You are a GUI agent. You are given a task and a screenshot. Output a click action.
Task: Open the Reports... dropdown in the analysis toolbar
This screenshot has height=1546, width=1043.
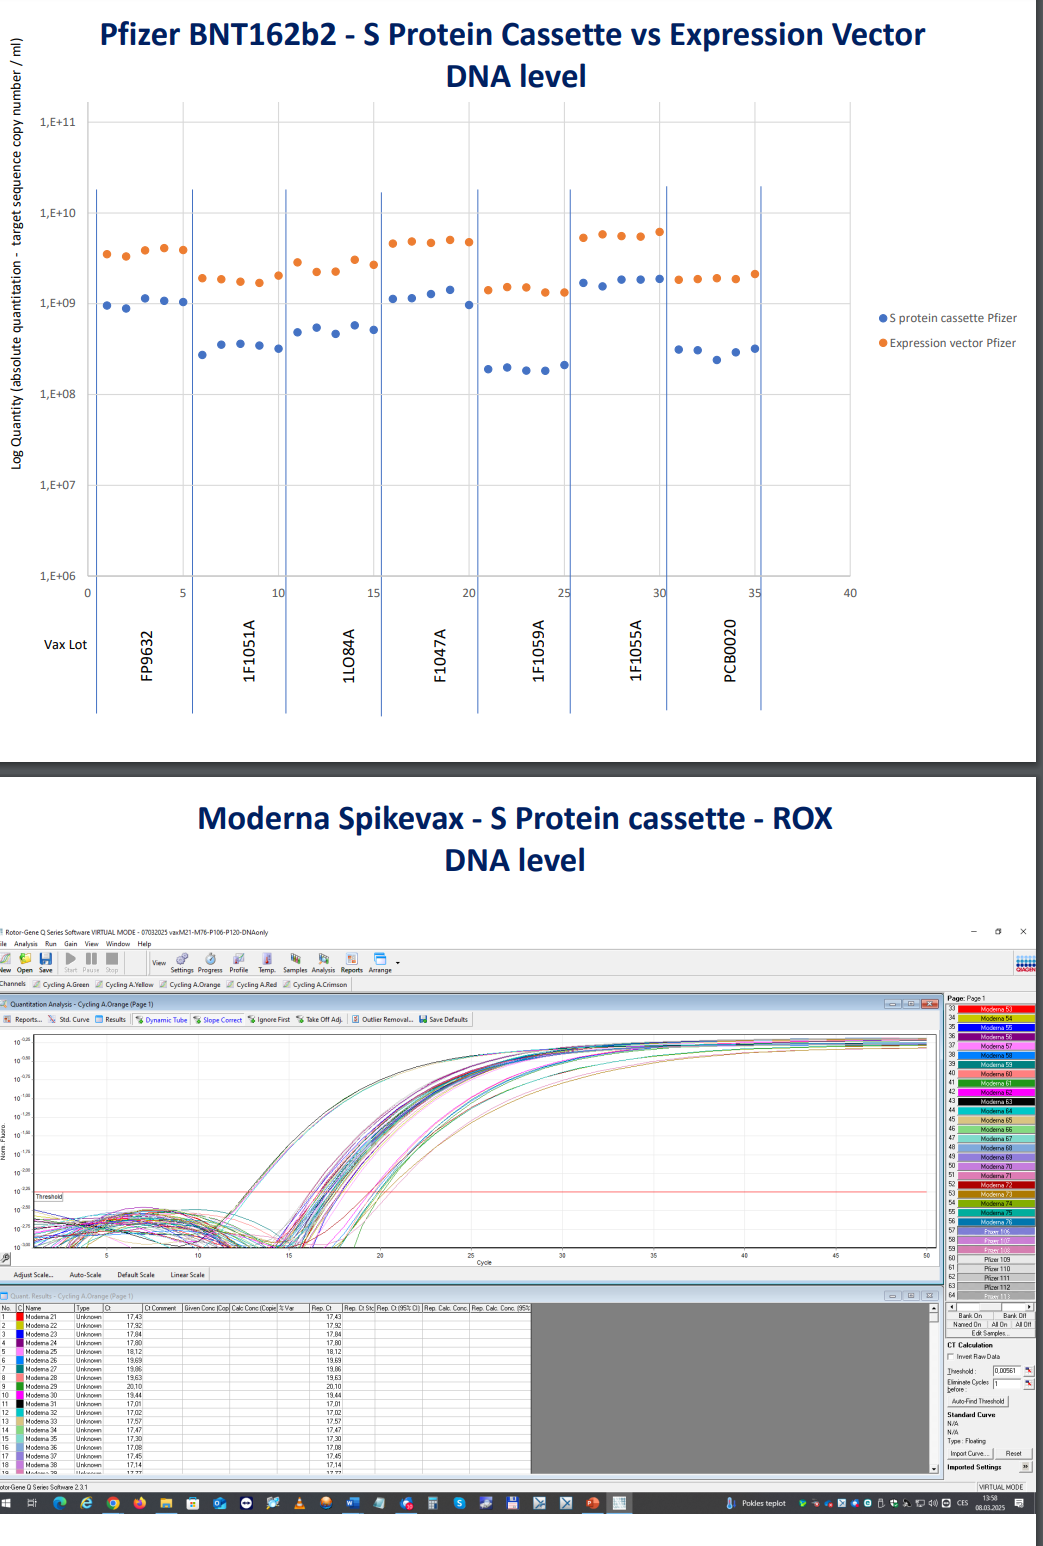(x=23, y=1019)
